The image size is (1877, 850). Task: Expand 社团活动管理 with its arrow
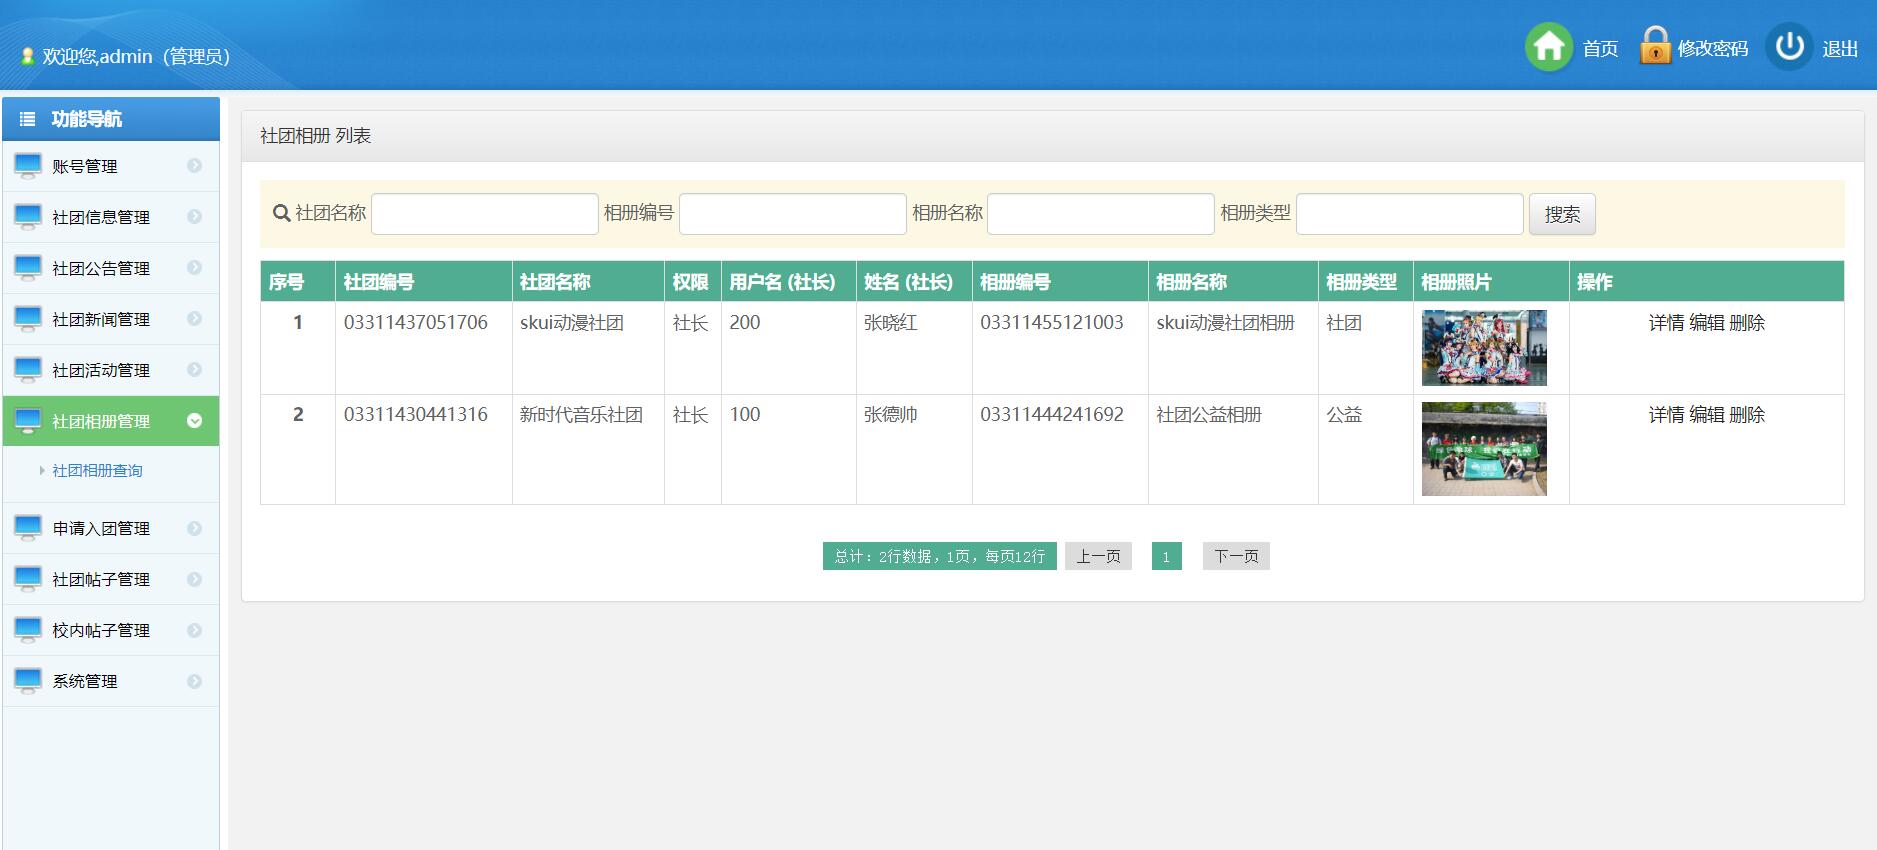(195, 370)
